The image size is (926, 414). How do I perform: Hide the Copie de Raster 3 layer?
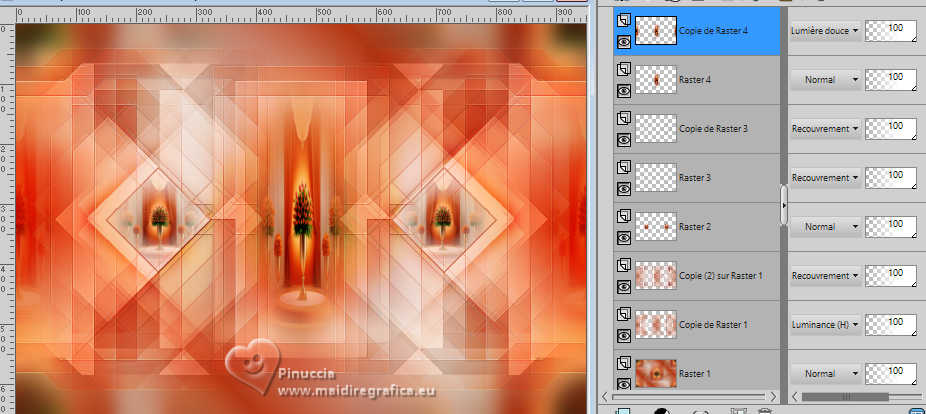pos(624,140)
